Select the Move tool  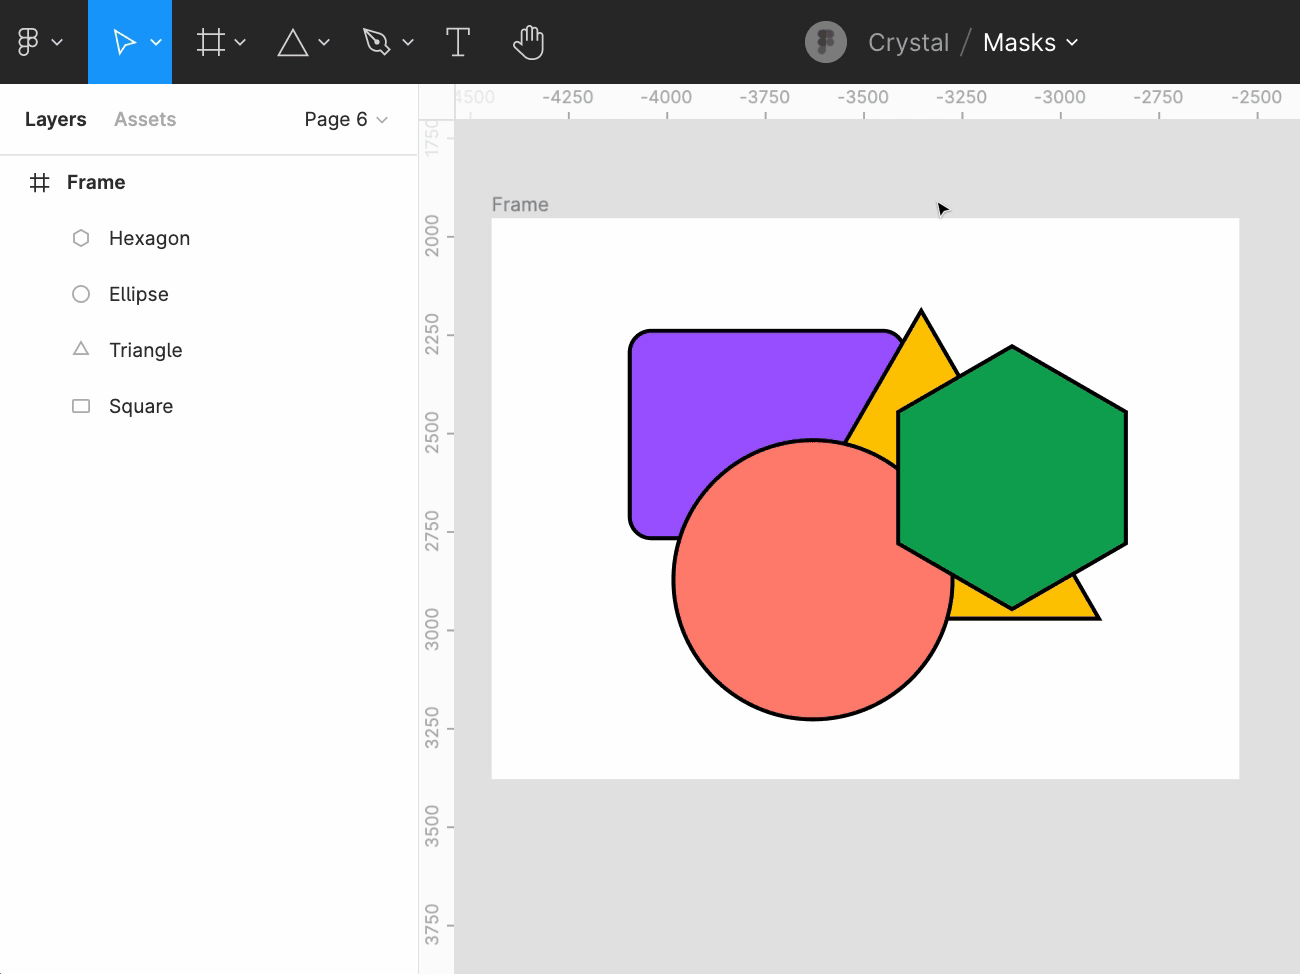point(123,42)
